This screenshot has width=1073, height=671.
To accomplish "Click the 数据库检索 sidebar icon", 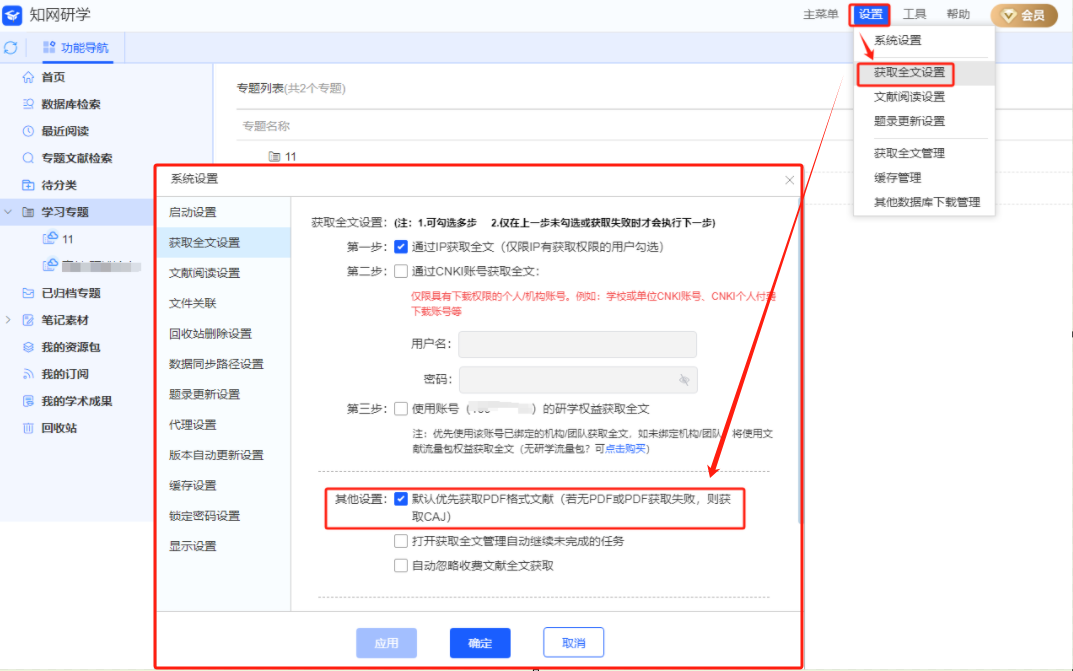I will point(28,104).
